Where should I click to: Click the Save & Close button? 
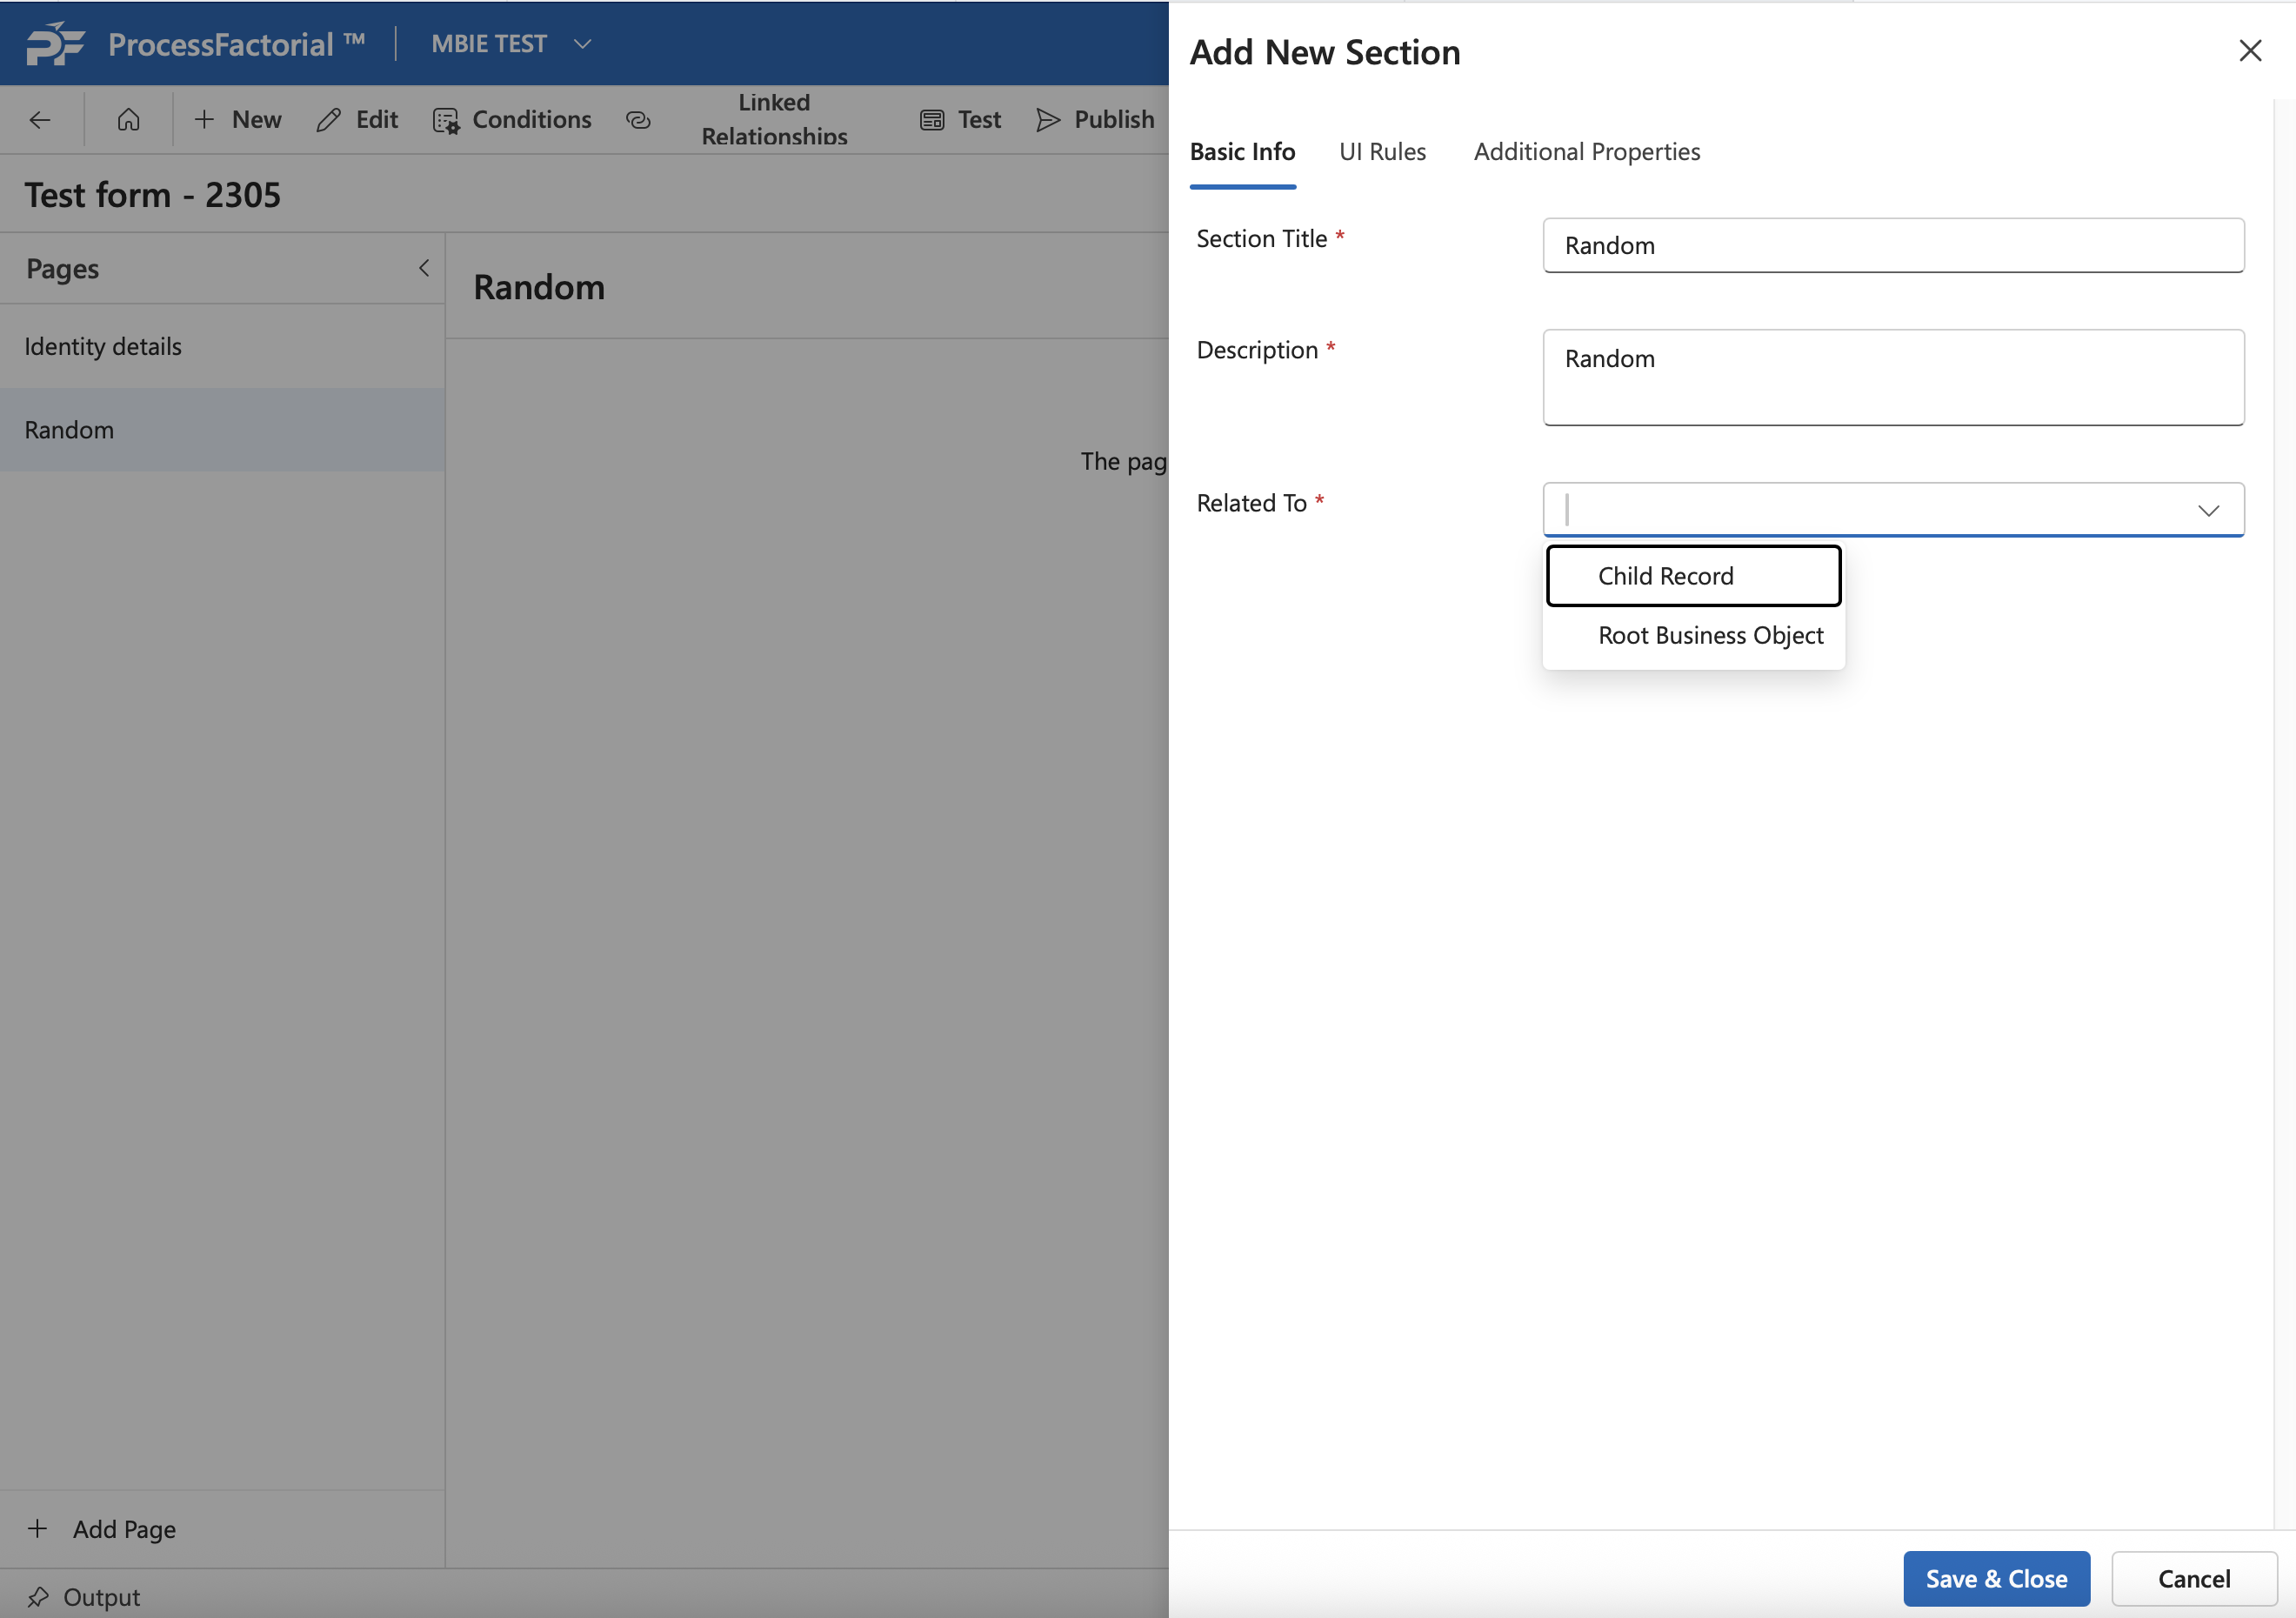(x=1995, y=1578)
